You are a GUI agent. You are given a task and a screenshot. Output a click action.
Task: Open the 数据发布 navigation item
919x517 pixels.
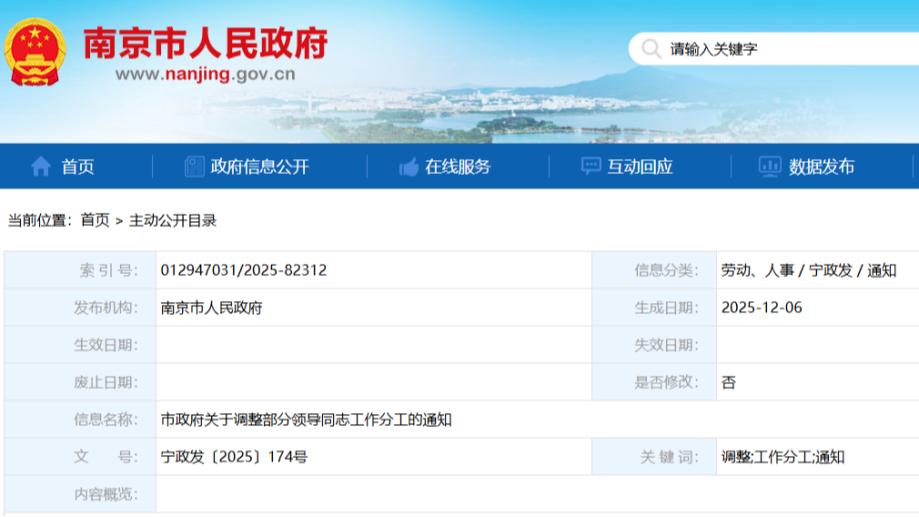tap(821, 167)
